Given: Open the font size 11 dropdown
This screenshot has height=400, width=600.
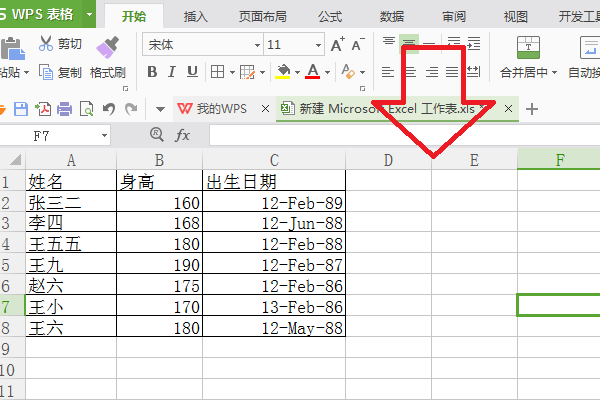Looking at the screenshot, I should (x=318, y=45).
